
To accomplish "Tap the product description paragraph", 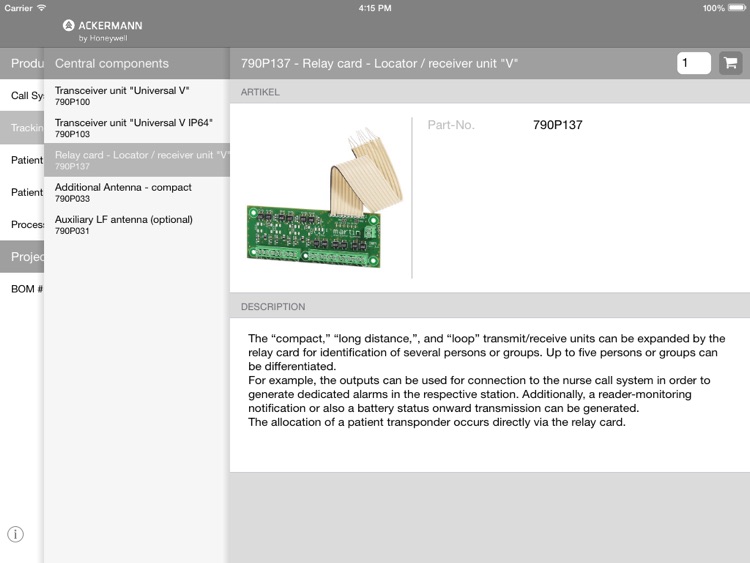I will point(486,380).
